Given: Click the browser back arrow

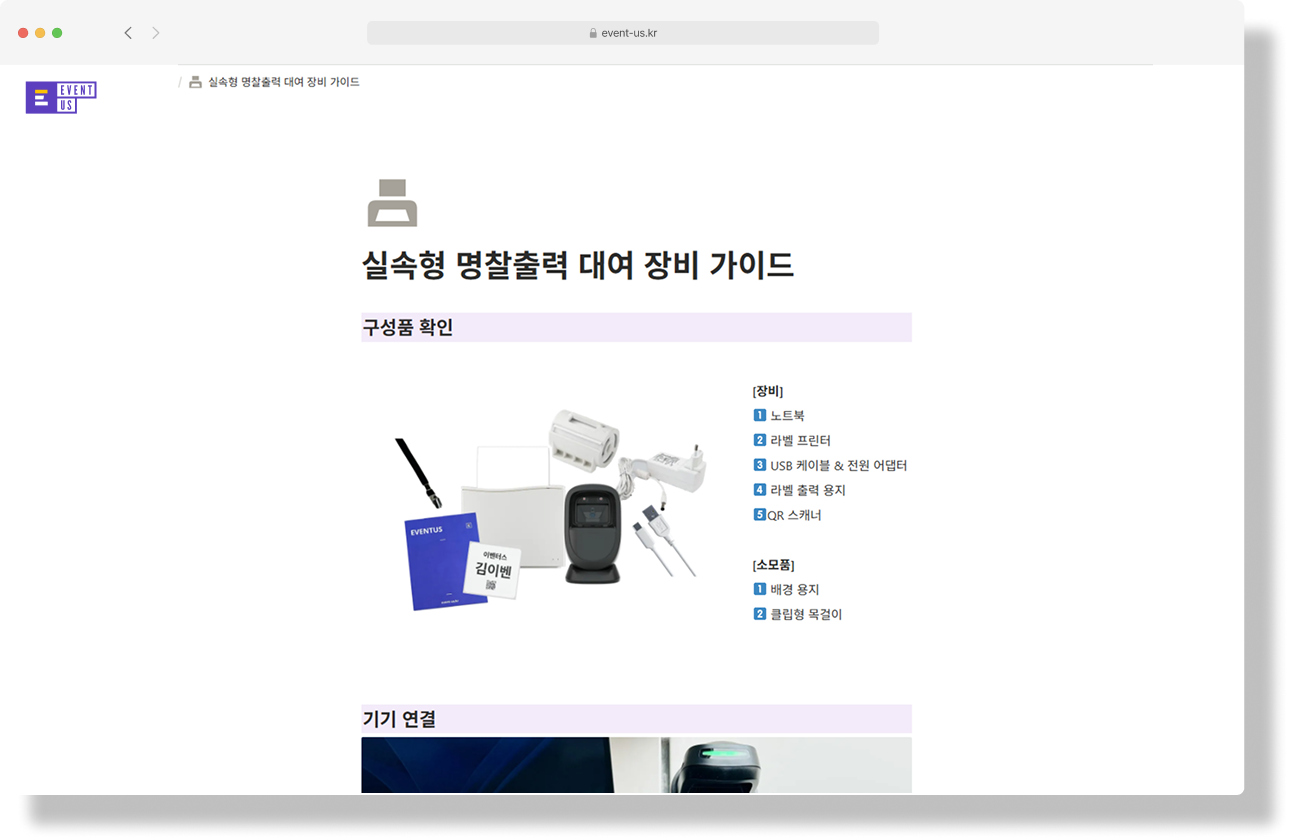Looking at the screenshot, I should coord(128,32).
